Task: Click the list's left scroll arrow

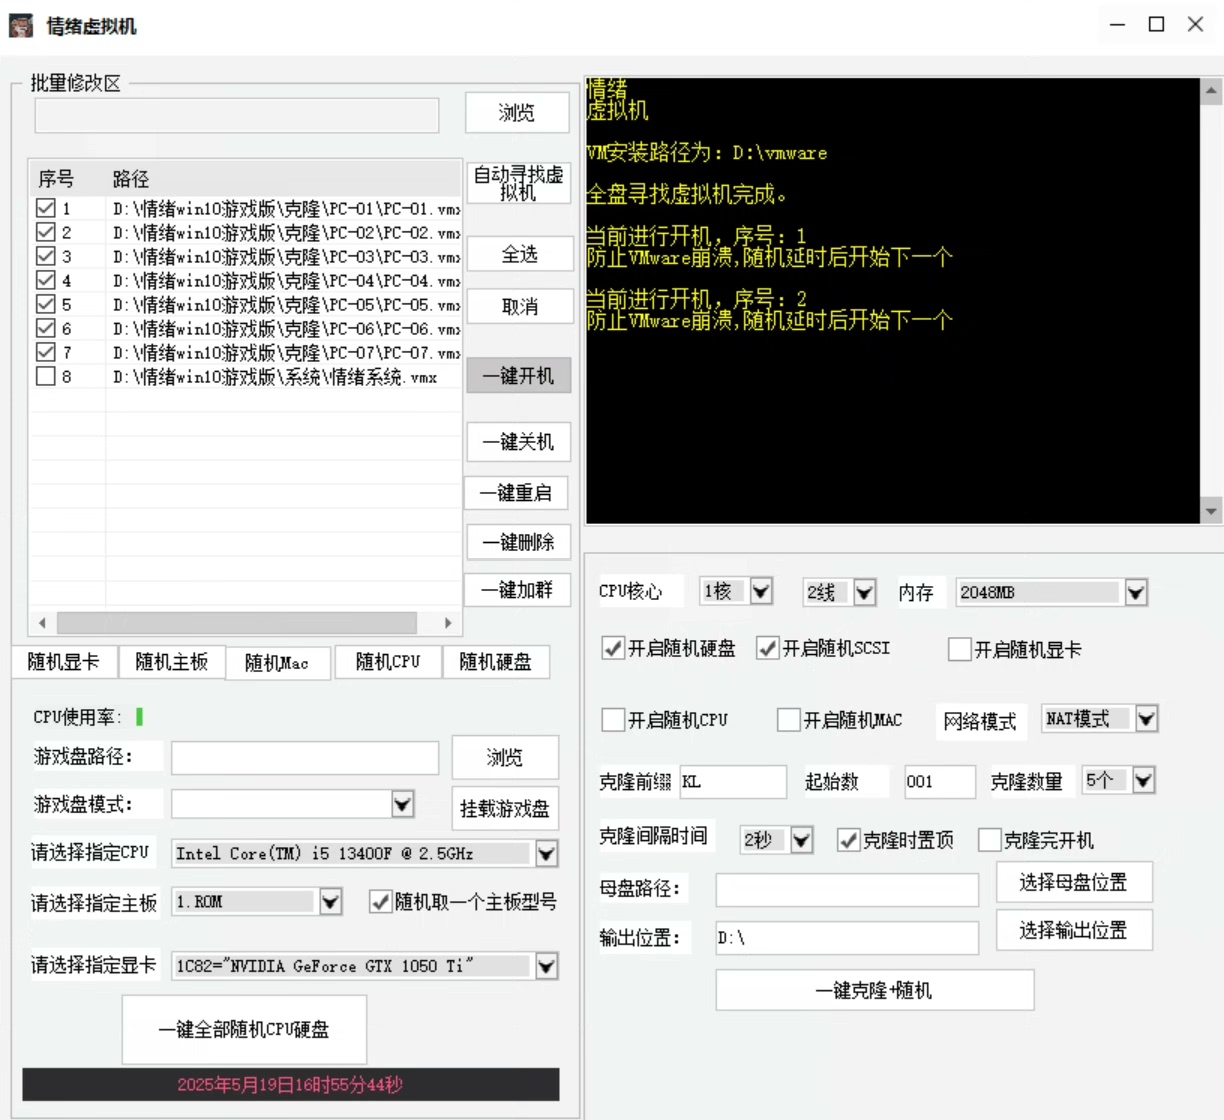Action: tap(42, 623)
